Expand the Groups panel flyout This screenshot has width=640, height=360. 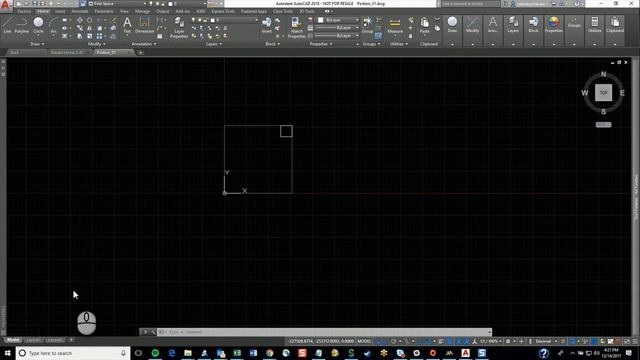click(372, 44)
